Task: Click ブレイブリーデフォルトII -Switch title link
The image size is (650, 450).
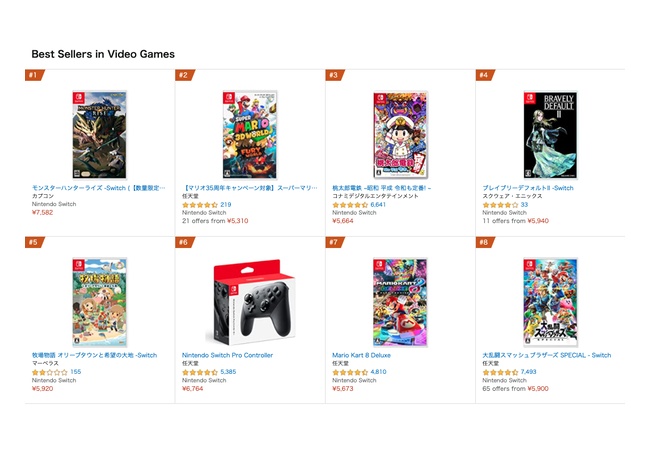Action: coord(527,187)
